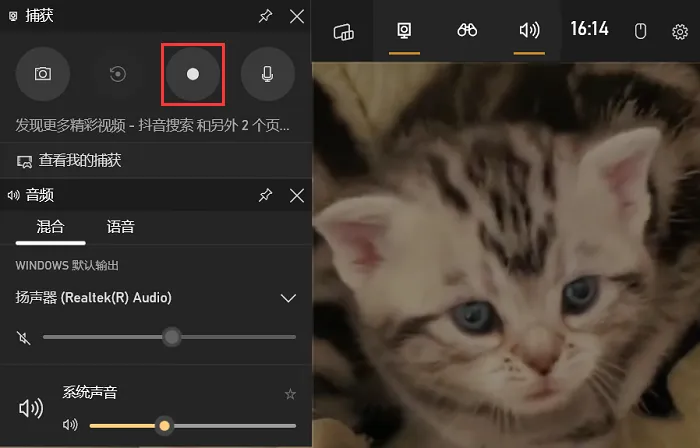Viewport: 700px width, 448px height.
Task: Click the WINDOWS 默认输出 label
Action: (67, 265)
